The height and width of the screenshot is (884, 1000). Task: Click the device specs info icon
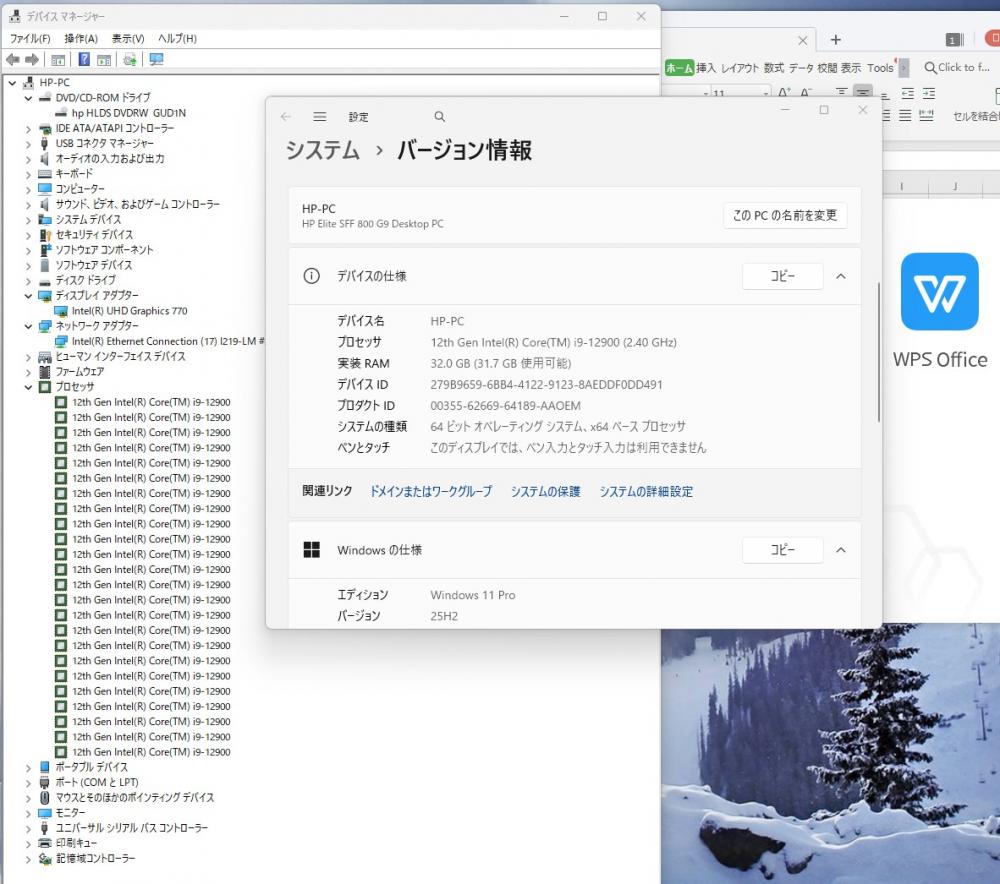click(x=311, y=276)
